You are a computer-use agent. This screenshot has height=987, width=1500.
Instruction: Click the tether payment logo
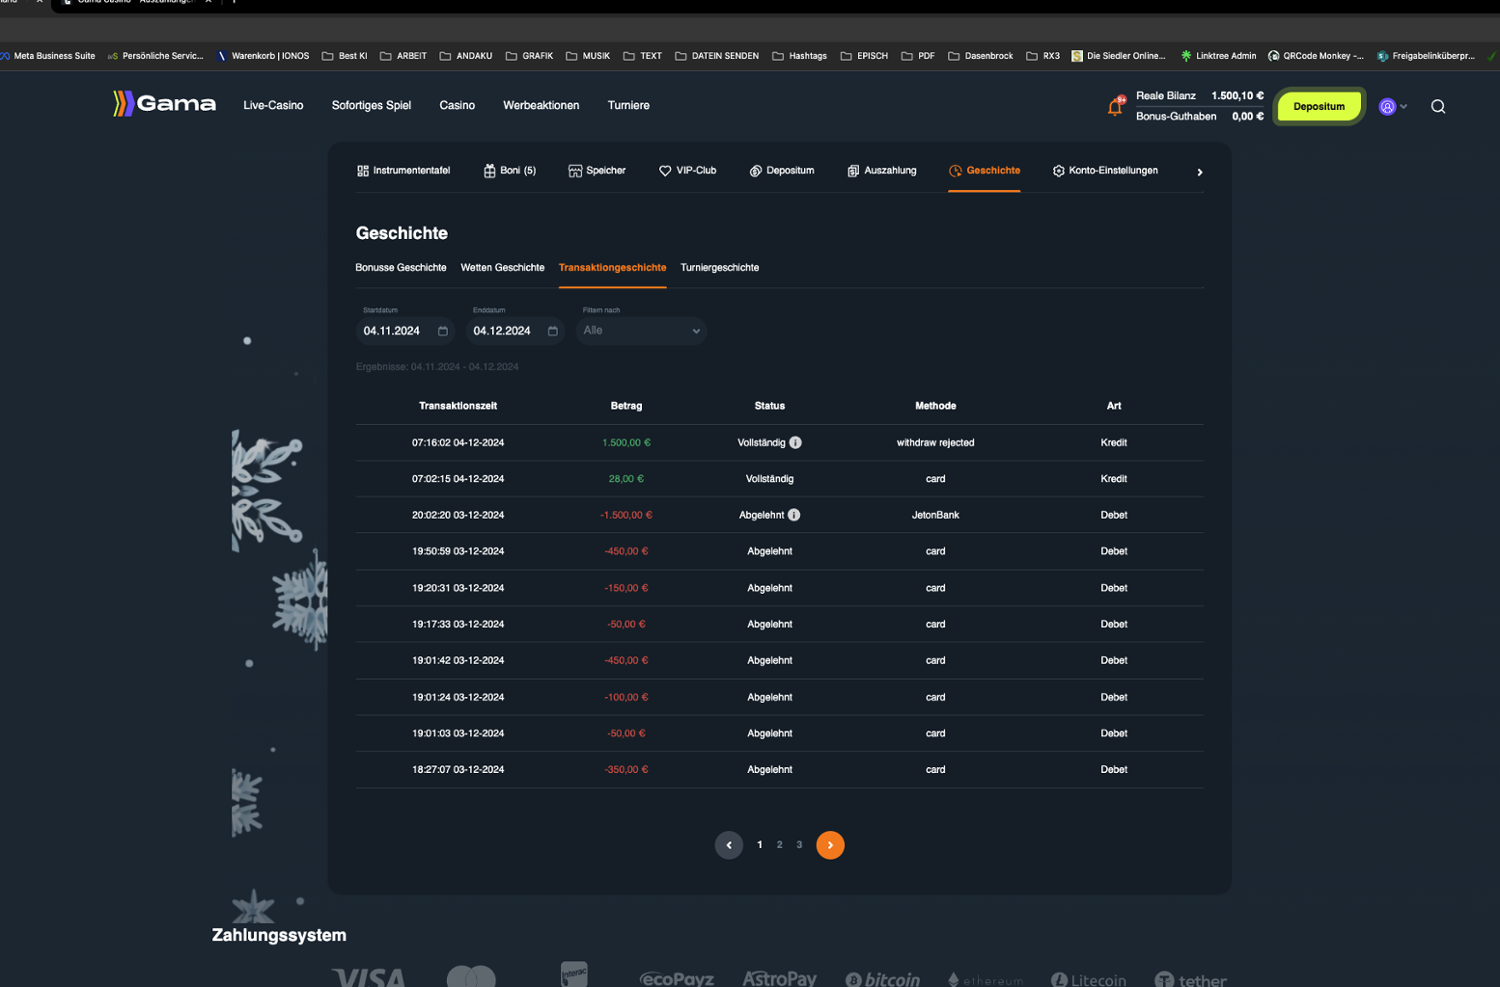[x=1190, y=979]
